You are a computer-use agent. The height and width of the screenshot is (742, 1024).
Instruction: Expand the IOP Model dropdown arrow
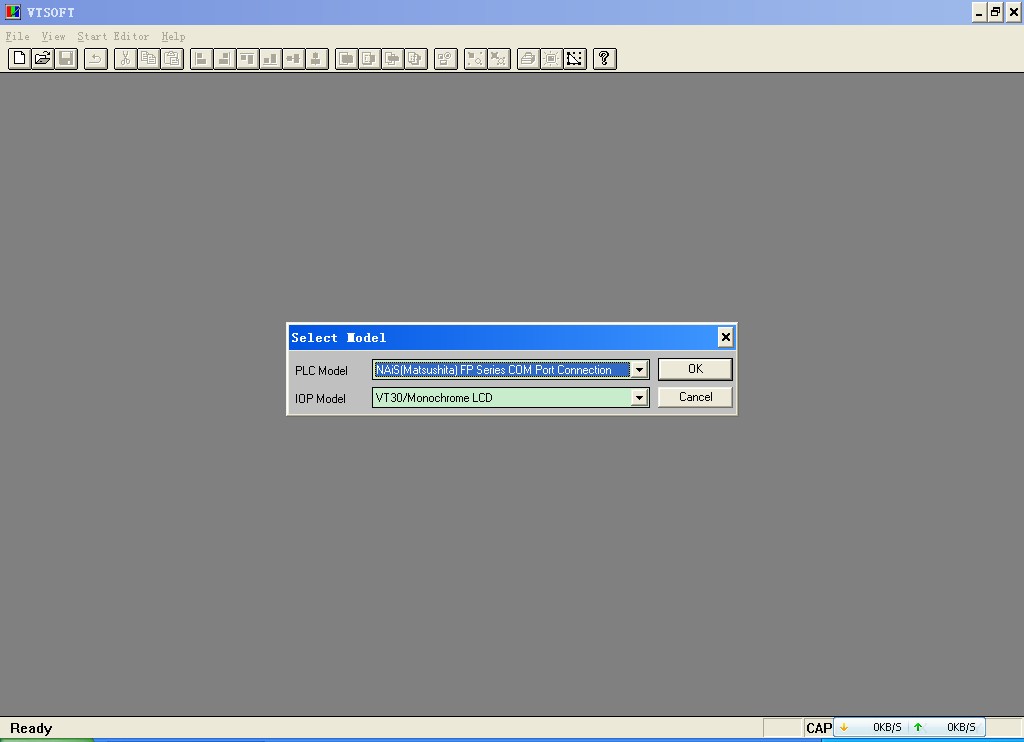(639, 398)
